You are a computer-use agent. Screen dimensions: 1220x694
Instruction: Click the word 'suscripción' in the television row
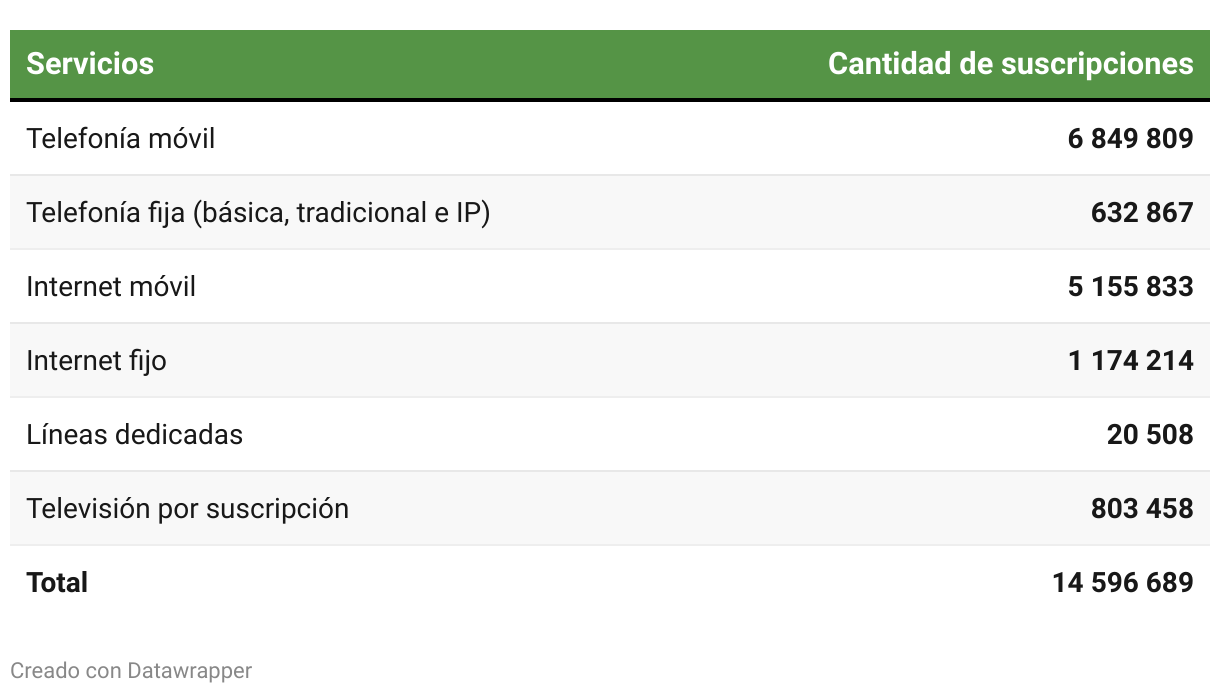pyautogui.click(x=277, y=508)
